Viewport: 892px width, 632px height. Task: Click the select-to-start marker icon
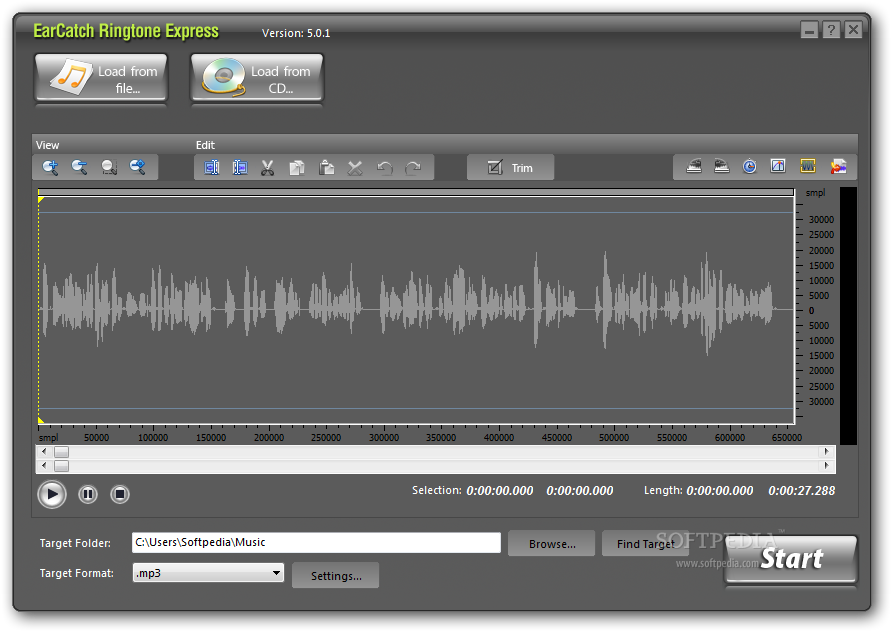(212, 168)
